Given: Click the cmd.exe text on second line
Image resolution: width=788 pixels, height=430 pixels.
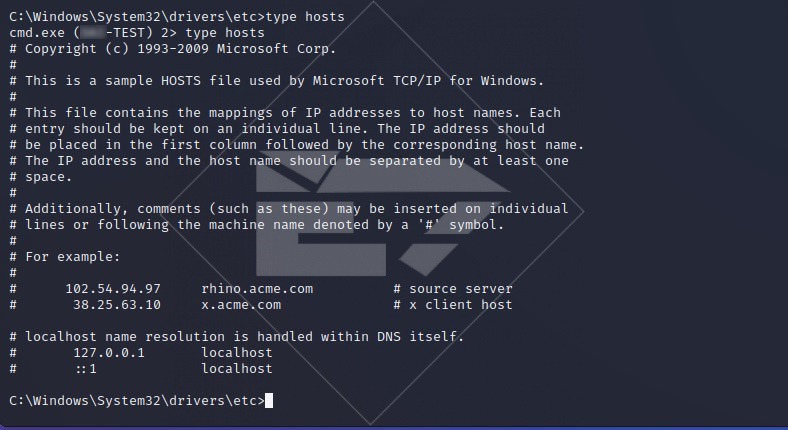Looking at the screenshot, I should tap(36, 33).
